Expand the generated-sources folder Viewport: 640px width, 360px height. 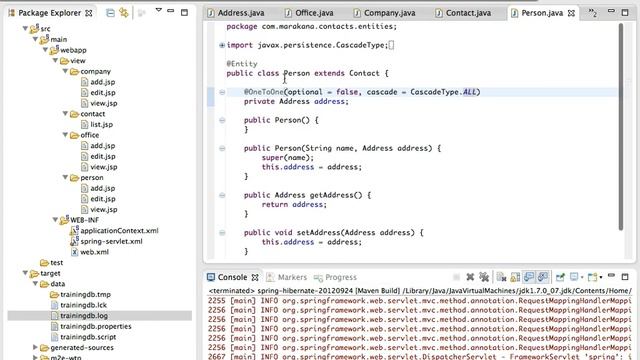point(36,347)
